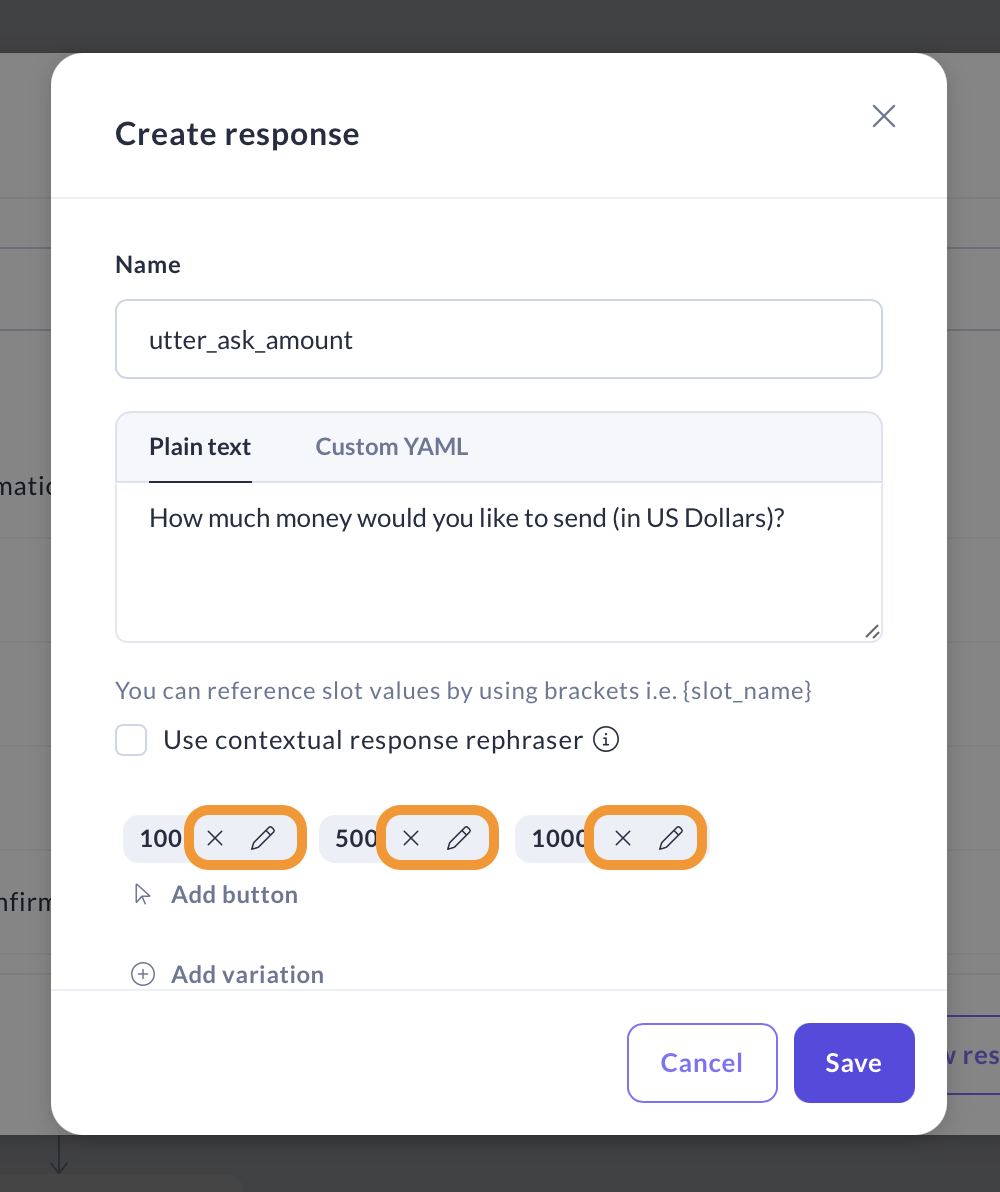The image size is (1000, 1192).
Task: Switch to the Custom YAML tab
Action: 391,447
